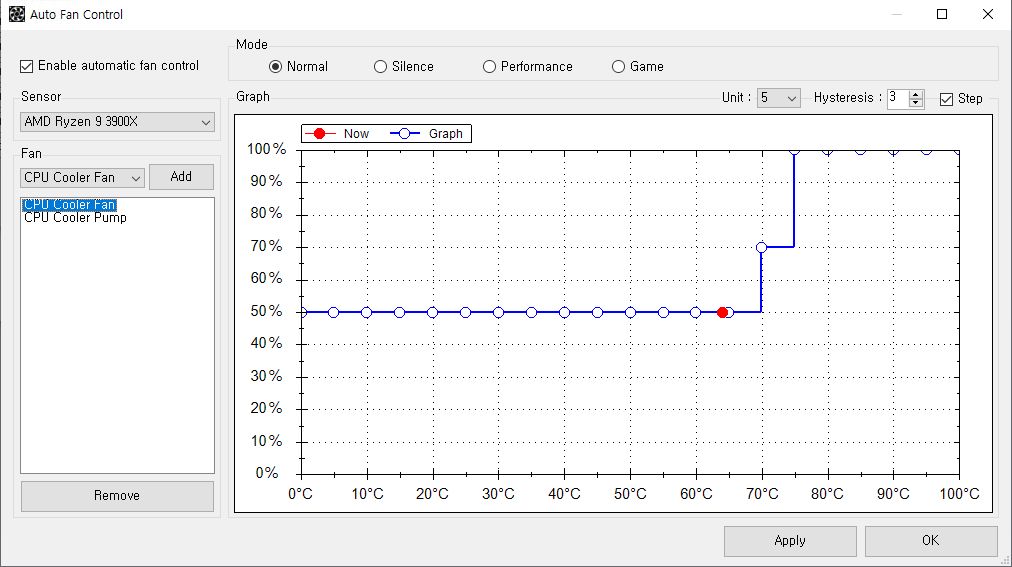Select Game mode radio button
The image size is (1012, 567).
618,66
